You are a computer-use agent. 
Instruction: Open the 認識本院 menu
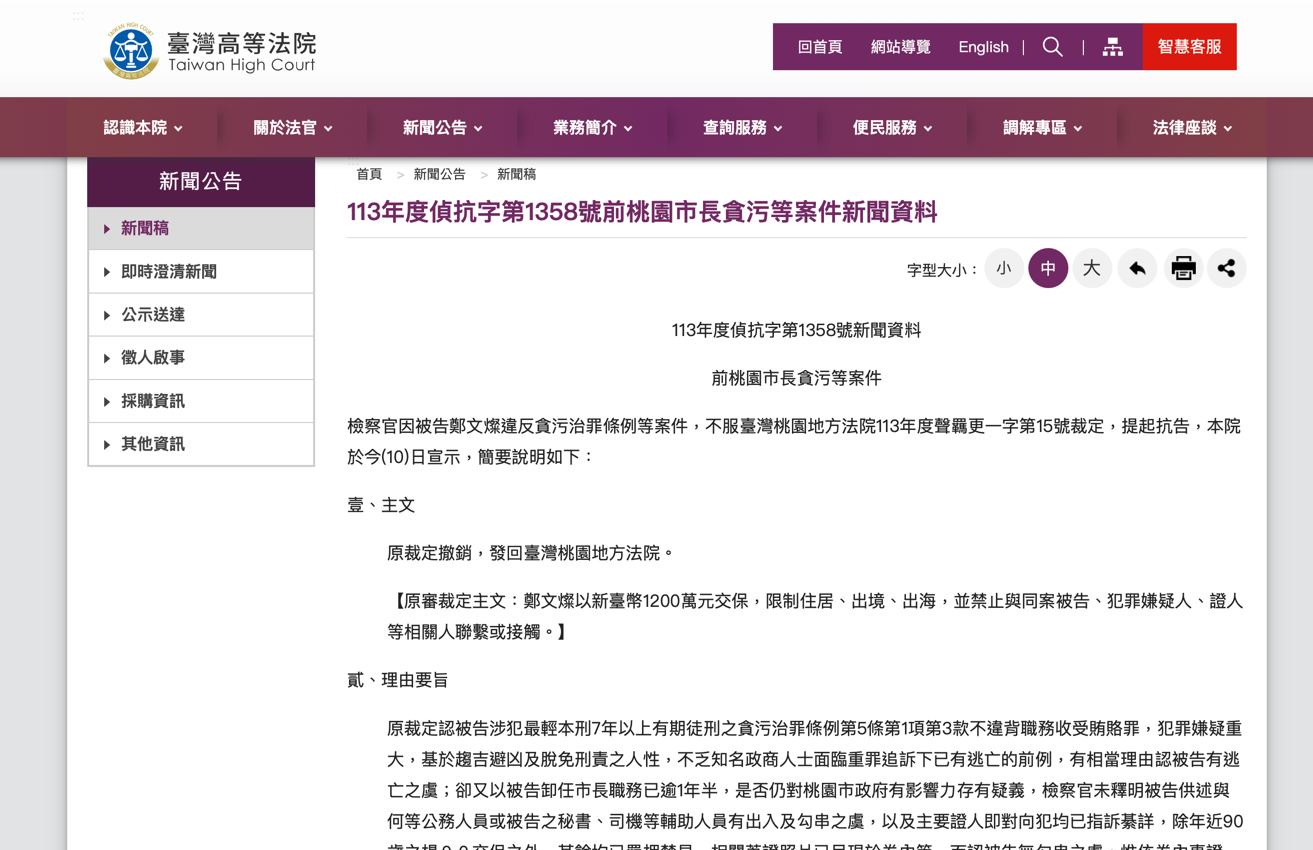click(141, 127)
